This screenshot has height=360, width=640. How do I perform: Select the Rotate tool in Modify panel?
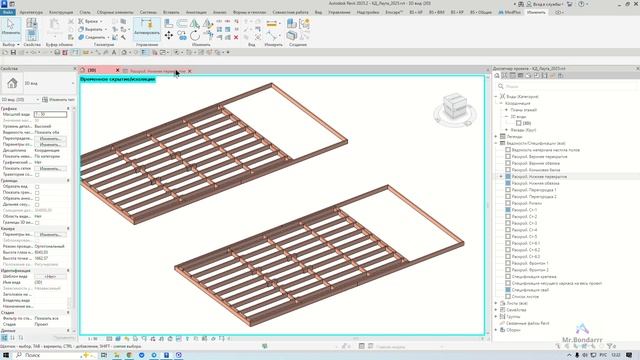pos(195,36)
